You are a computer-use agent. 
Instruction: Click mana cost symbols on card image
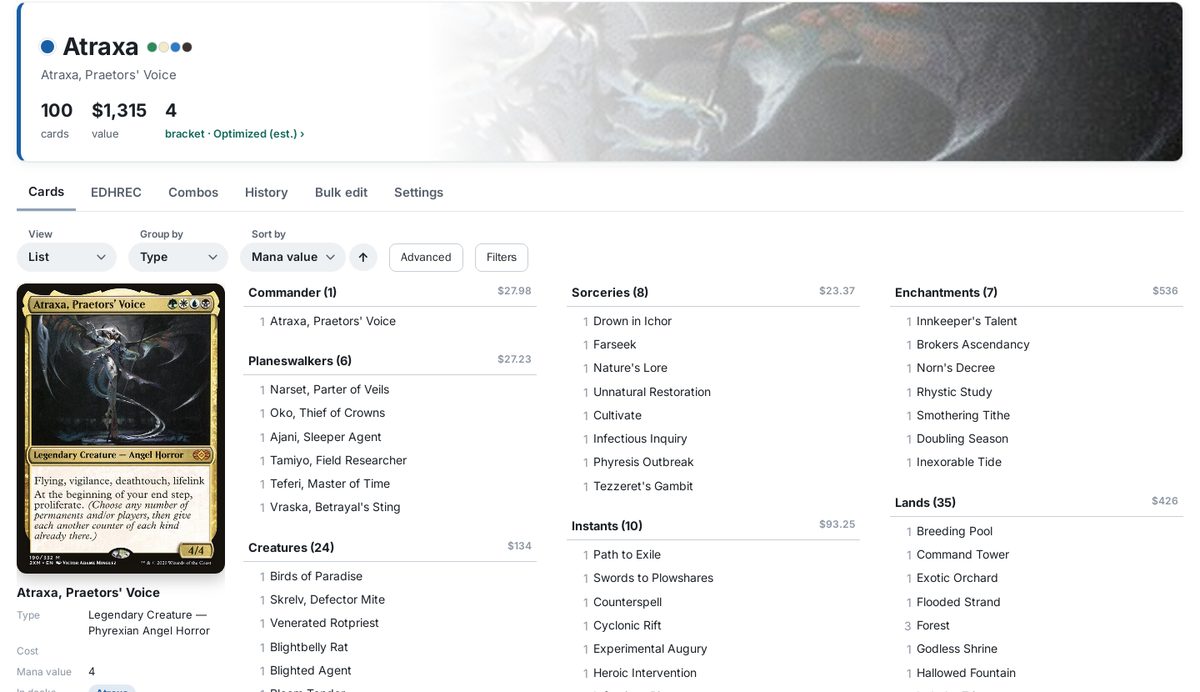(x=191, y=304)
